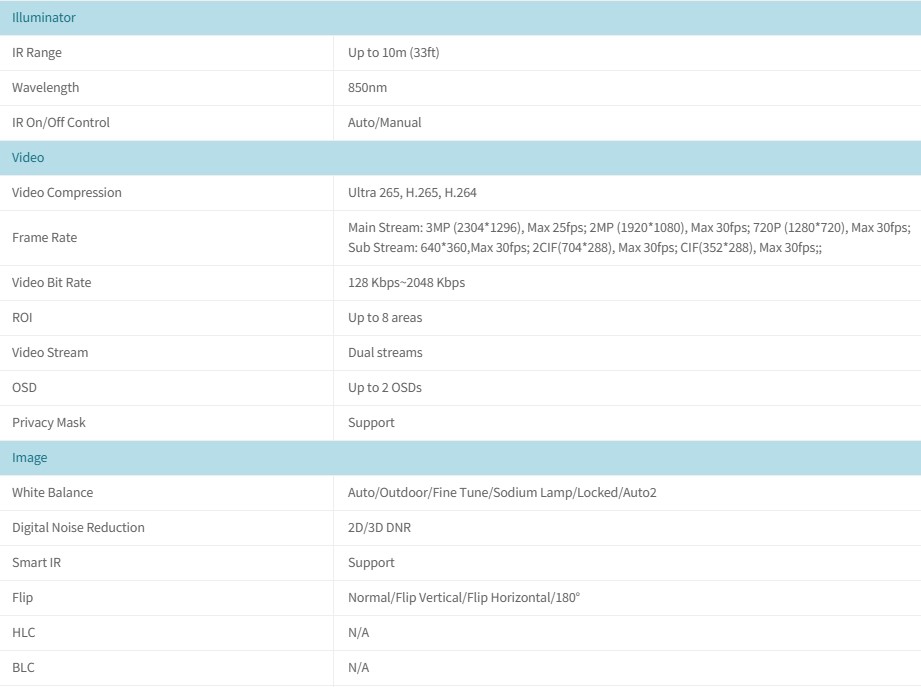
Task: Click 'Ultra 265, H.265, H.264' value
Action: tap(419, 193)
